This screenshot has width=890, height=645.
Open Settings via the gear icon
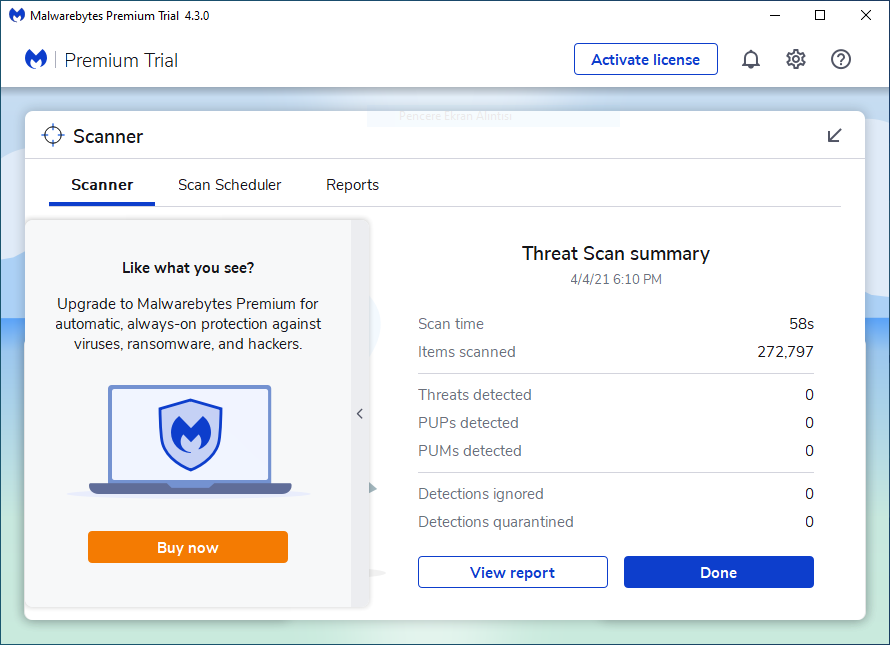click(796, 60)
